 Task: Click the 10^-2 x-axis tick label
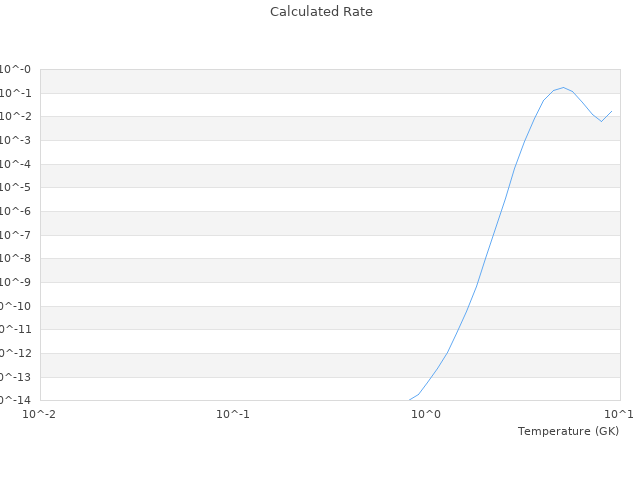click(x=40, y=414)
